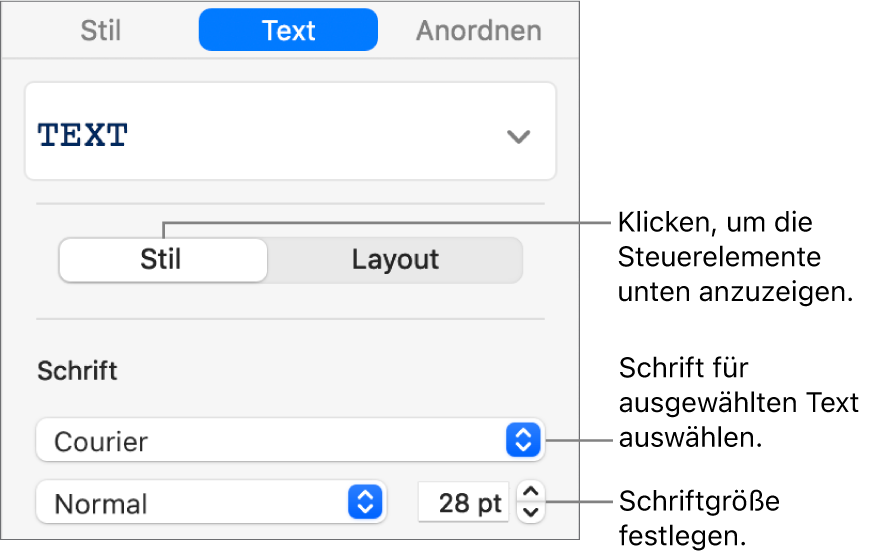Click the blue arrows beside Courier
The image size is (873, 558).
click(524, 440)
